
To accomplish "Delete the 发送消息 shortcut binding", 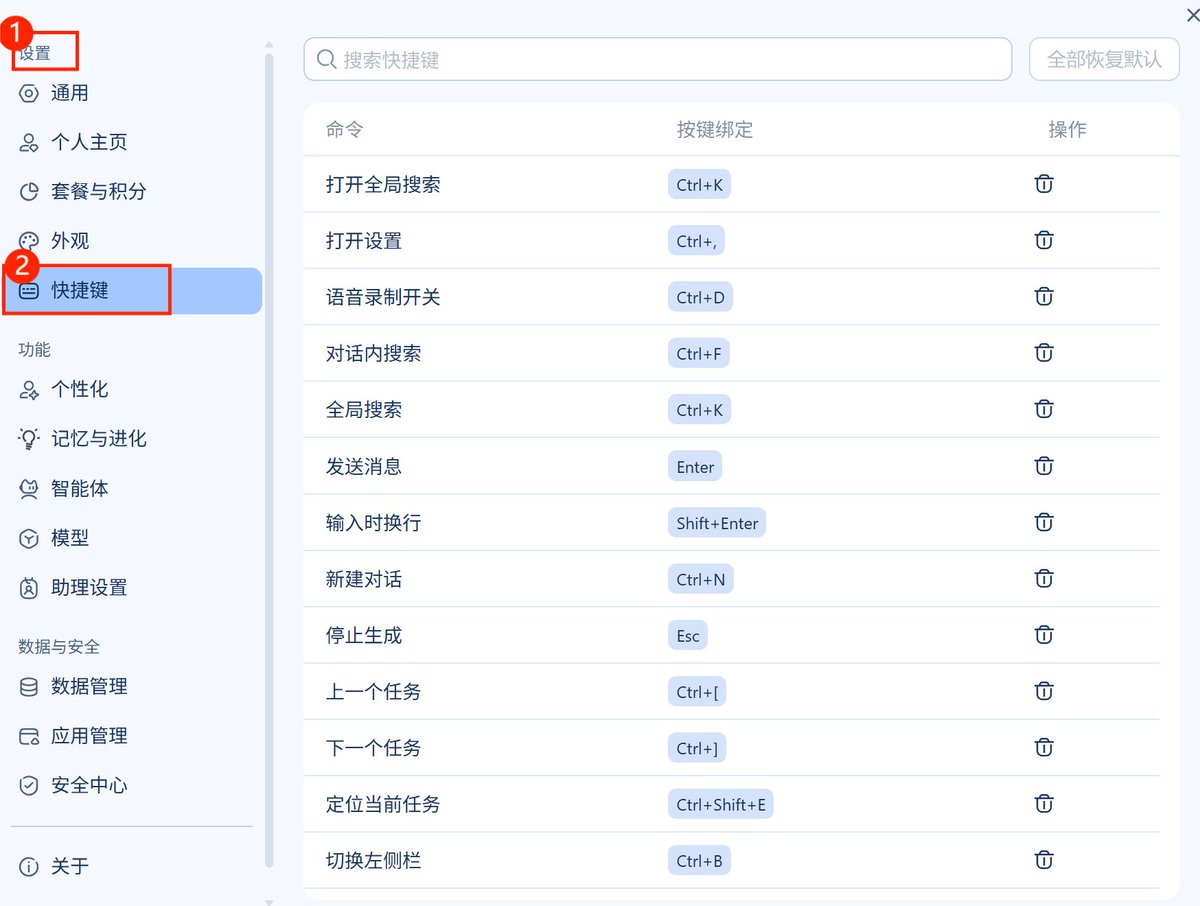I will click(1044, 466).
